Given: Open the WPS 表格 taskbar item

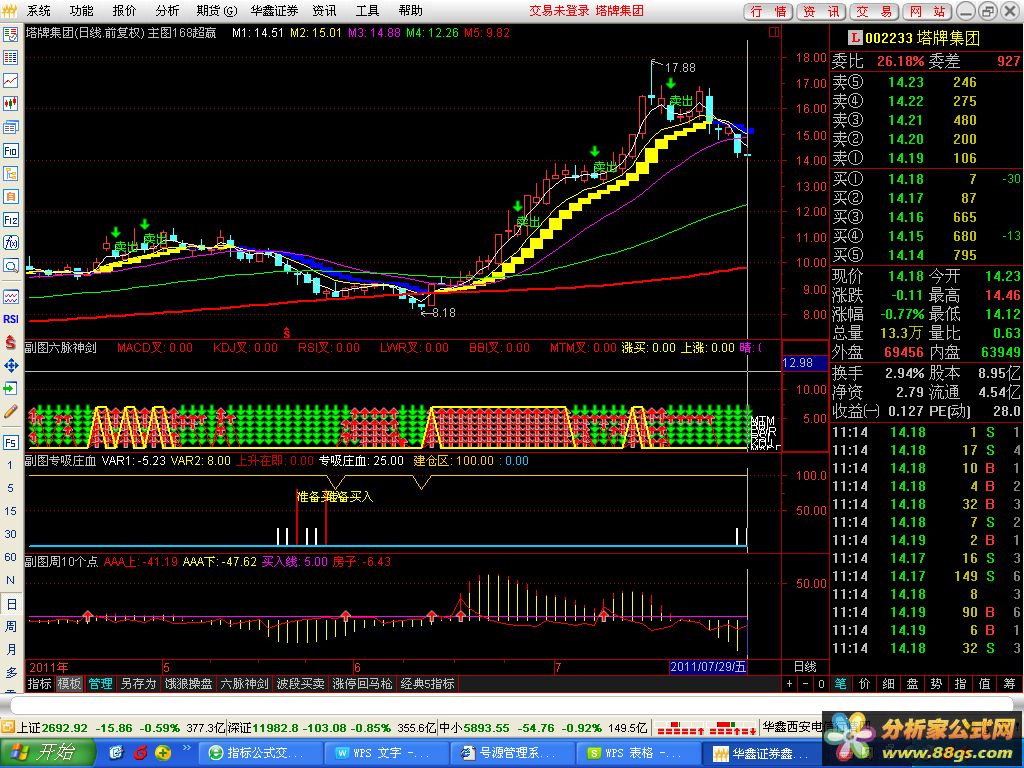Looking at the screenshot, I should (639, 753).
